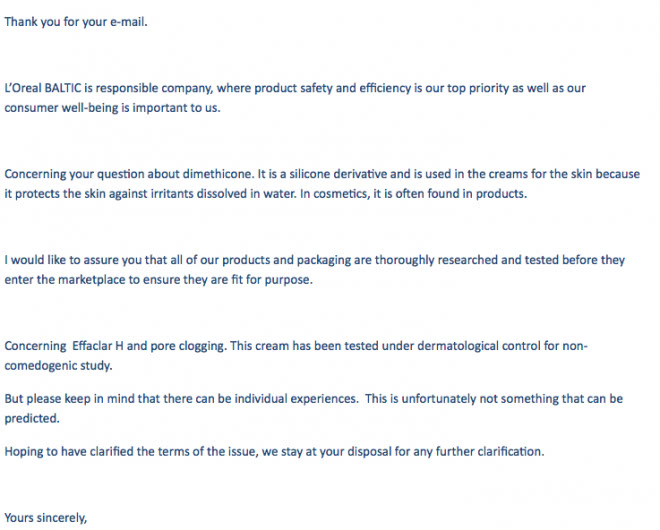The image size is (660, 530).
Task: Click 'consumer well-being is important to us'
Action: click(112, 108)
